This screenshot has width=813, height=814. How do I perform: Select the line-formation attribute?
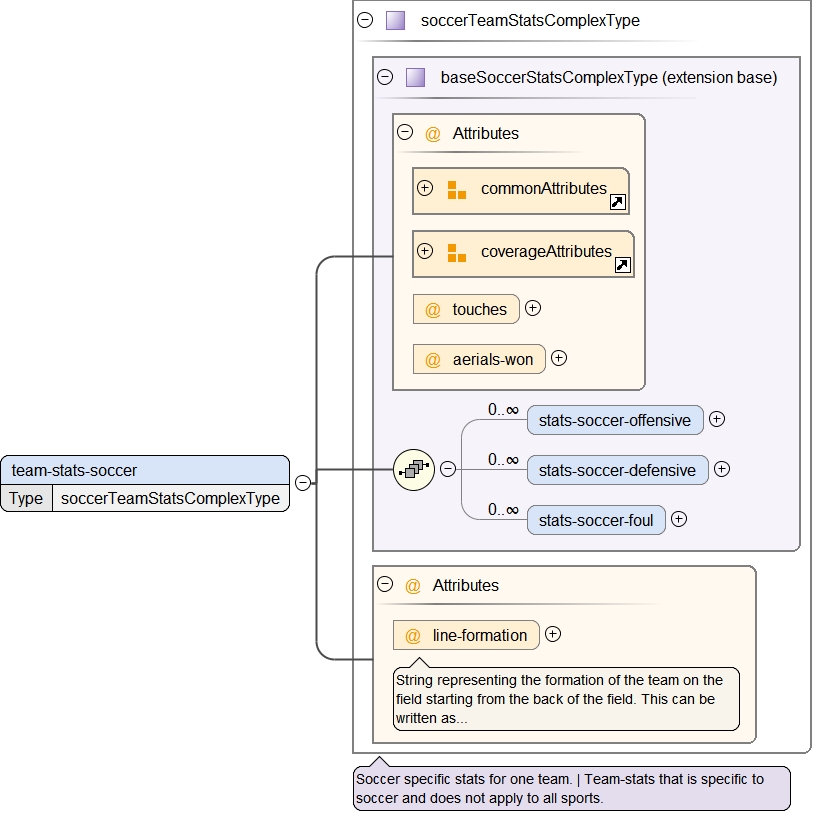tap(479, 635)
